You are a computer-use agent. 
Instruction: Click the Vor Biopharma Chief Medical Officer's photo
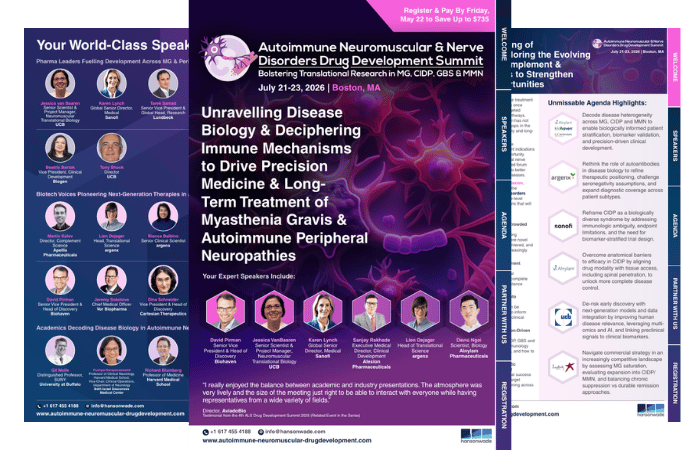click(x=112, y=280)
